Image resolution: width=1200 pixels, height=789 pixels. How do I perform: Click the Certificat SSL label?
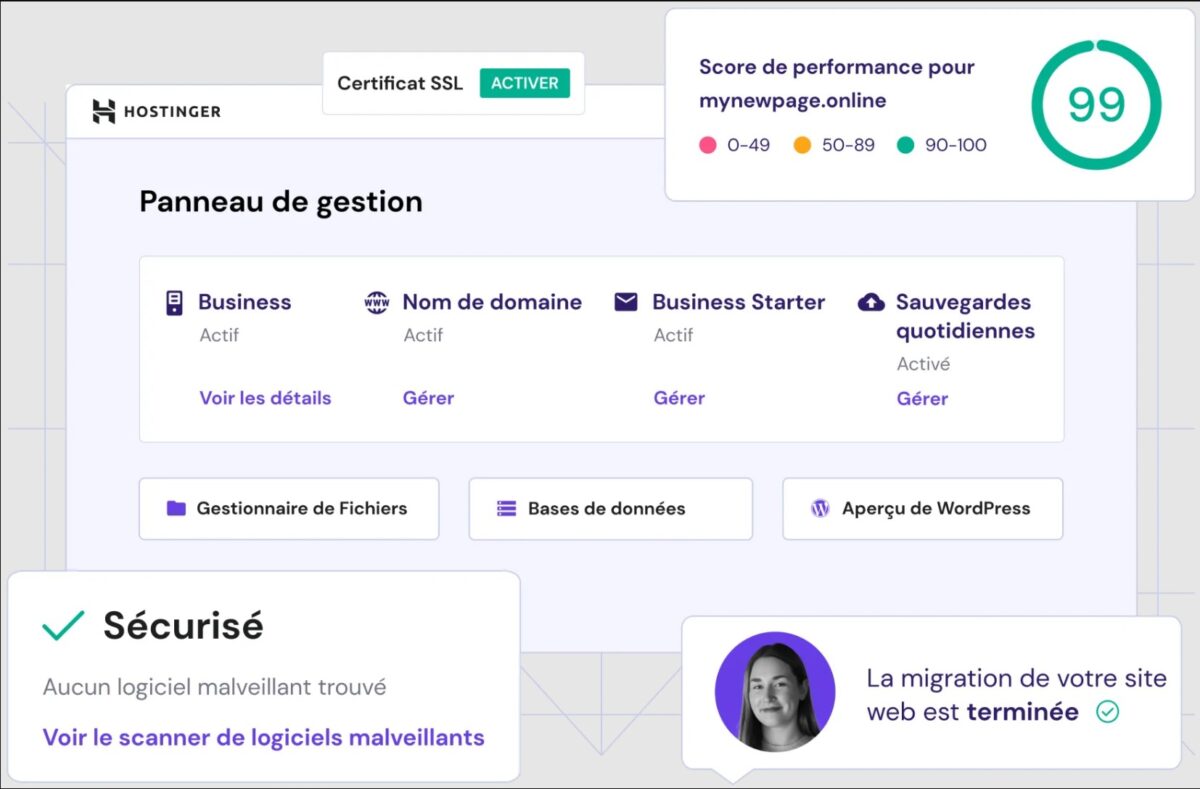[400, 84]
